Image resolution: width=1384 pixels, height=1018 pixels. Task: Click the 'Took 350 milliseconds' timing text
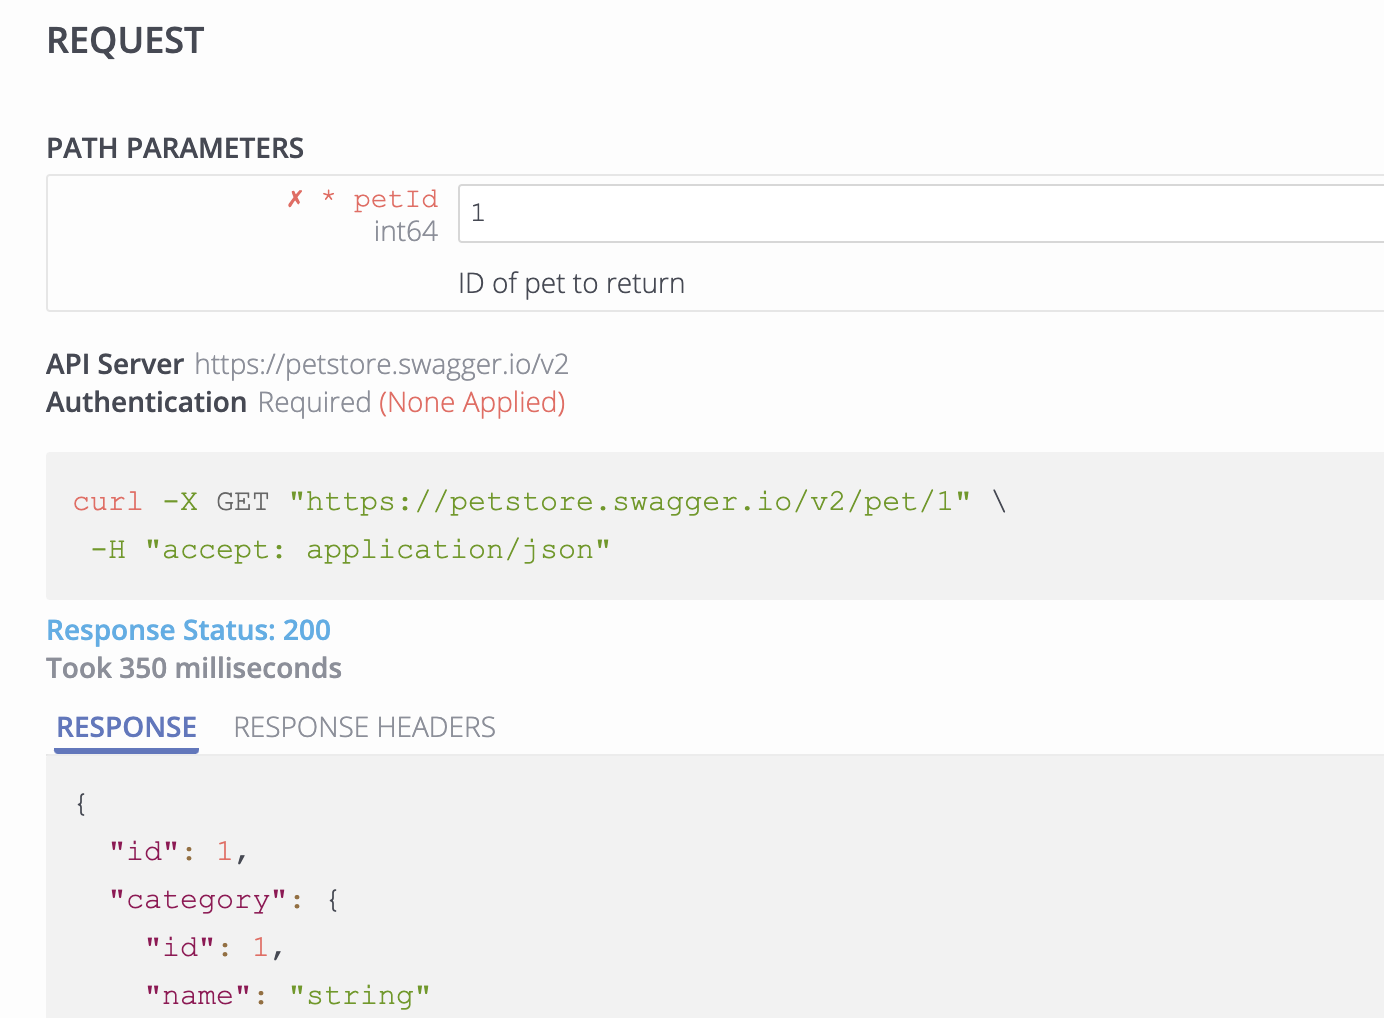click(x=193, y=668)
